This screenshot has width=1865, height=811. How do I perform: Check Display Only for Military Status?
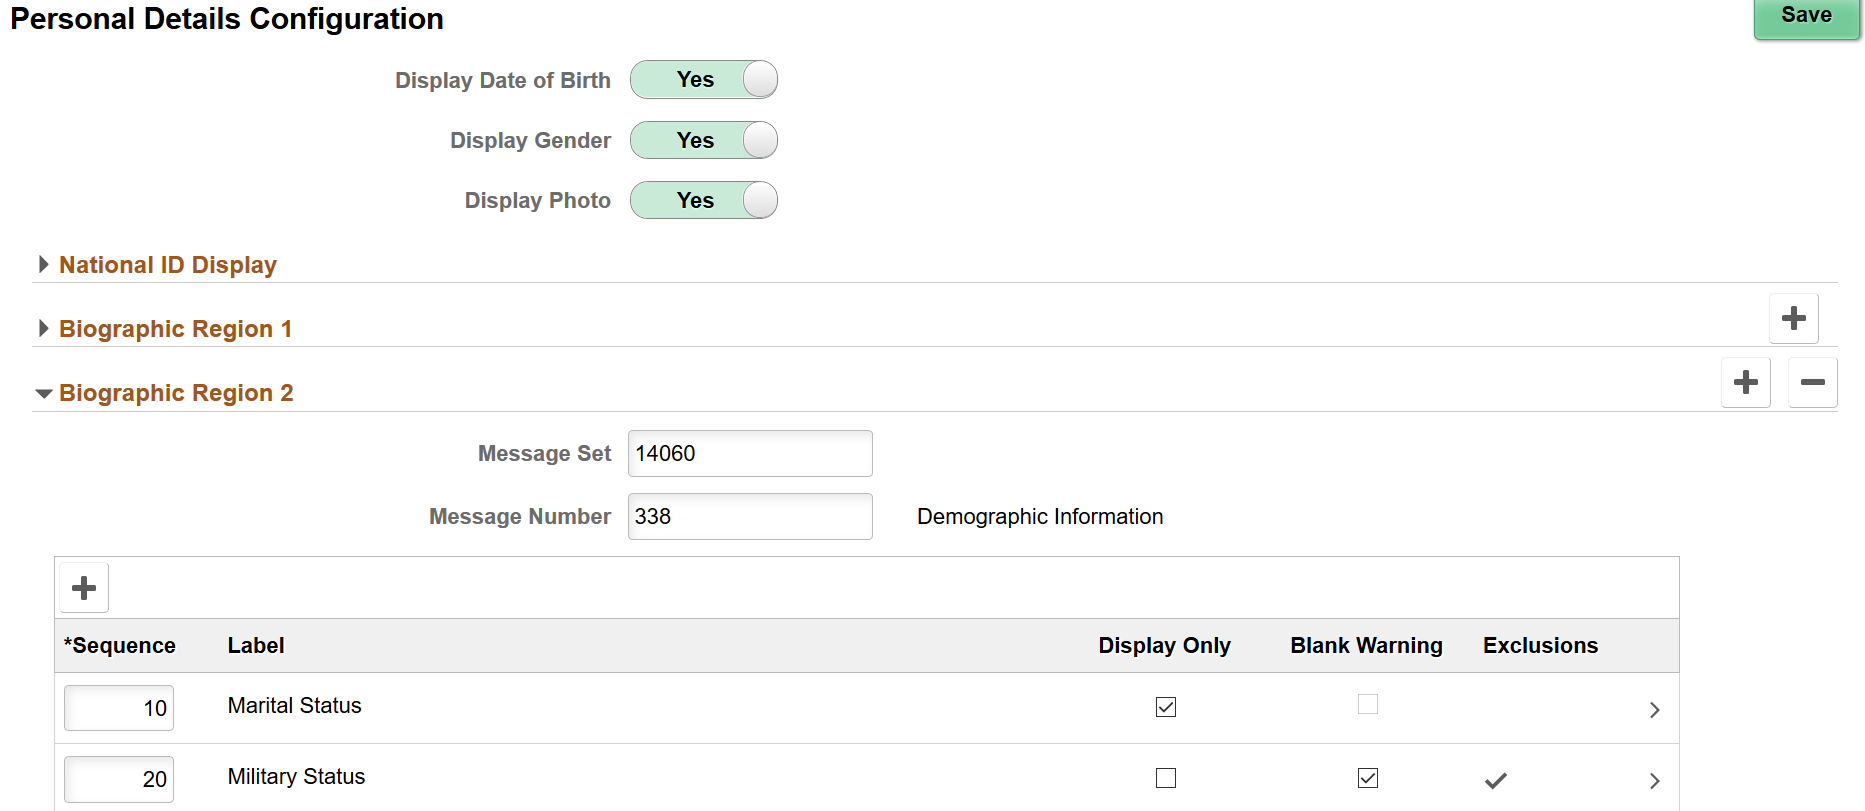pyautogui.click(x=1165, y=778)
